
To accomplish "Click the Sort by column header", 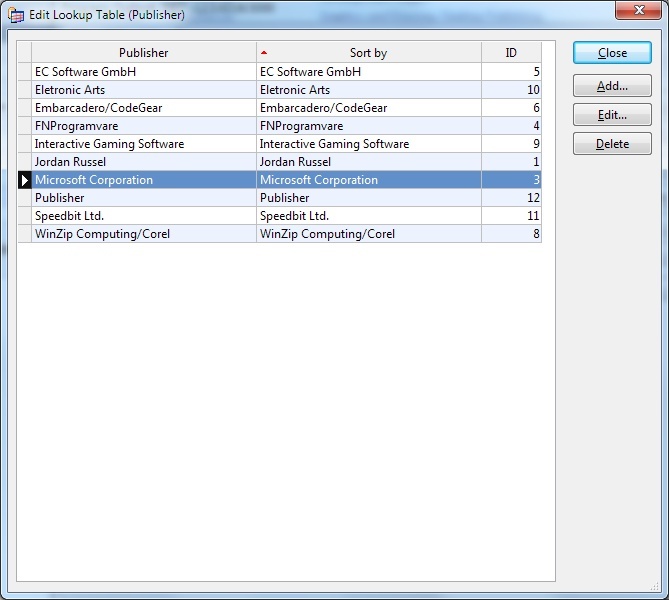I will 368,53.
